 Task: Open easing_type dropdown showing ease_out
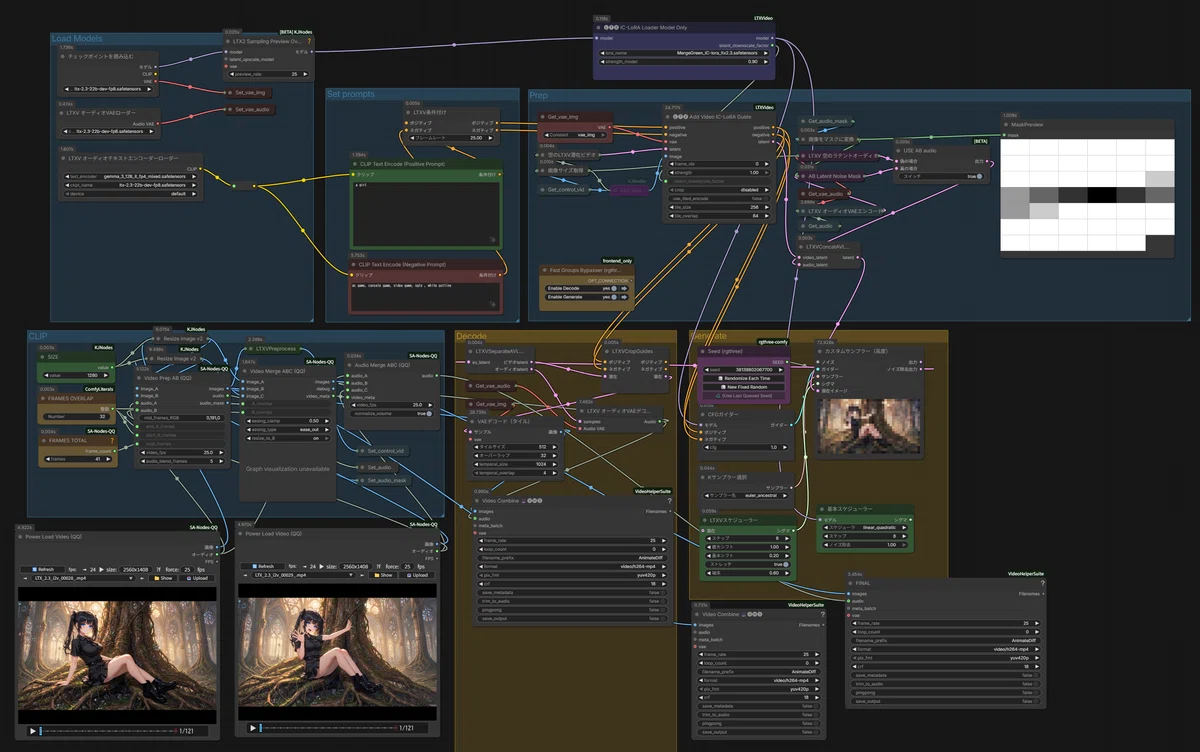point(287,430)
